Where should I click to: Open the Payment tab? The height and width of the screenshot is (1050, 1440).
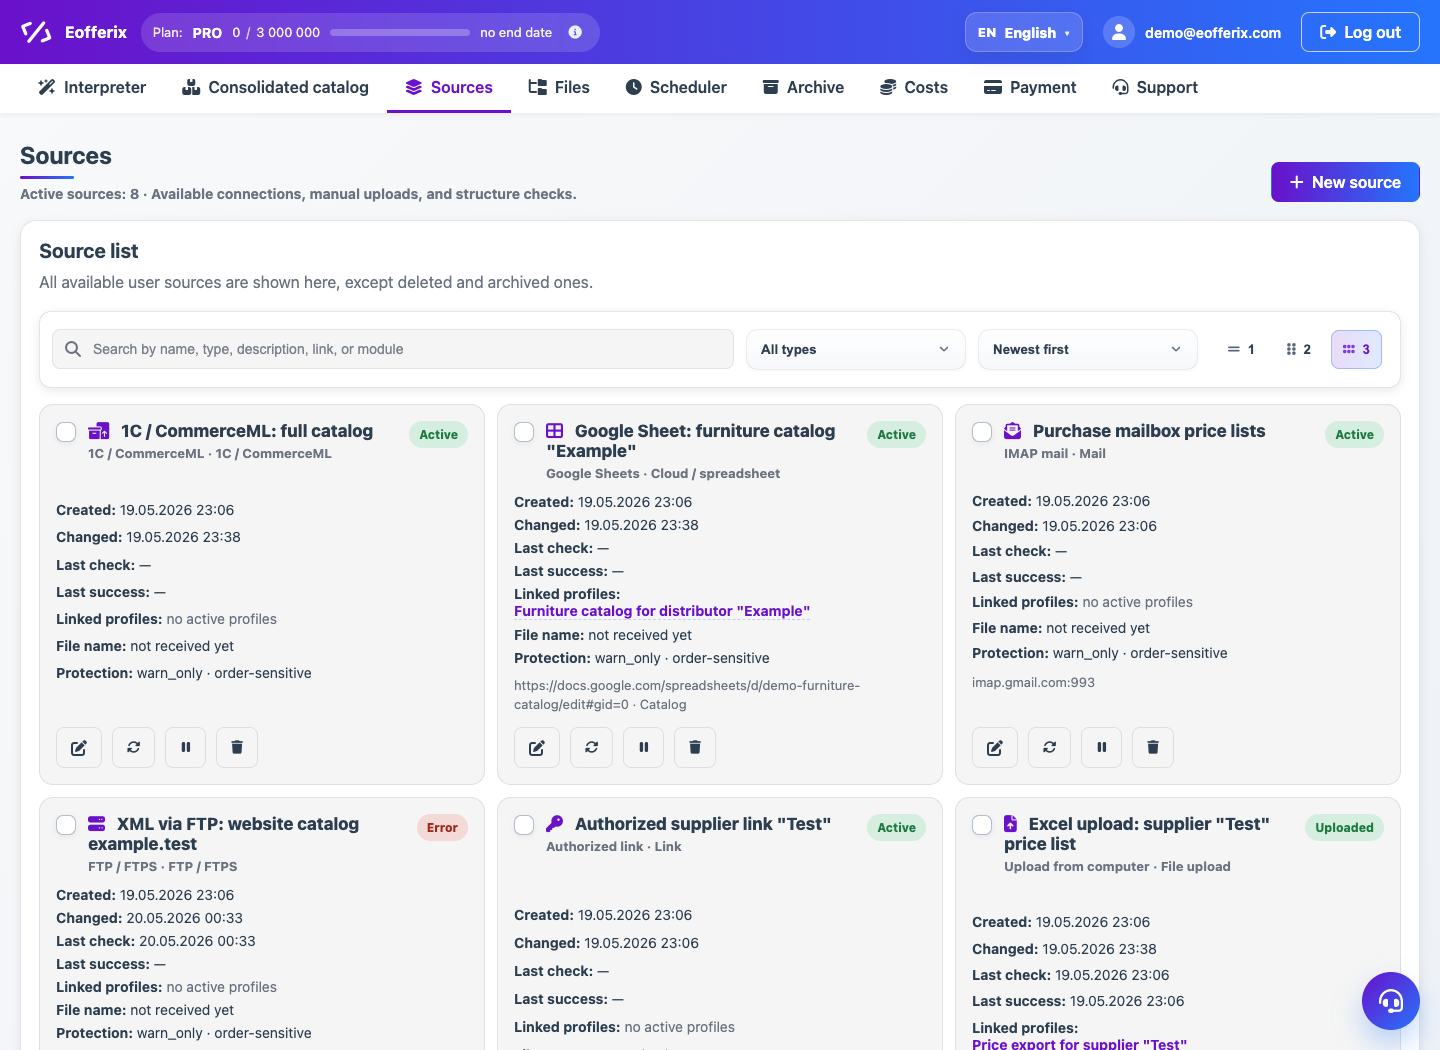tap(1030, 87)
